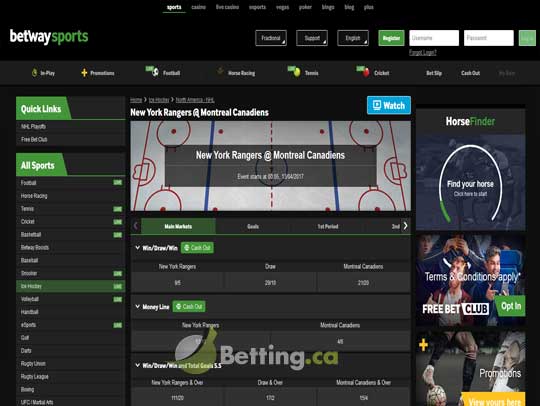Open the blog top menu item
Viewport: 540px width, 406px height.
coord(349,7)
